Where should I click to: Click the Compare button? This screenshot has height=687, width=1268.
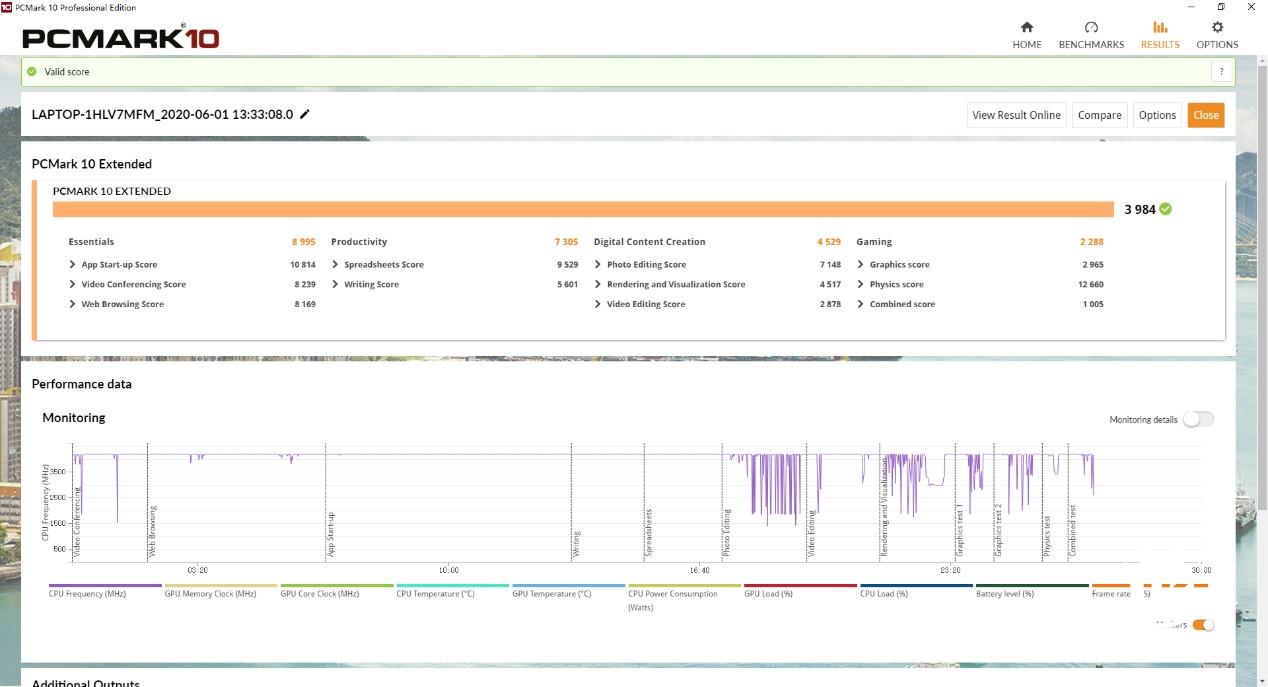pos(1100,115)
